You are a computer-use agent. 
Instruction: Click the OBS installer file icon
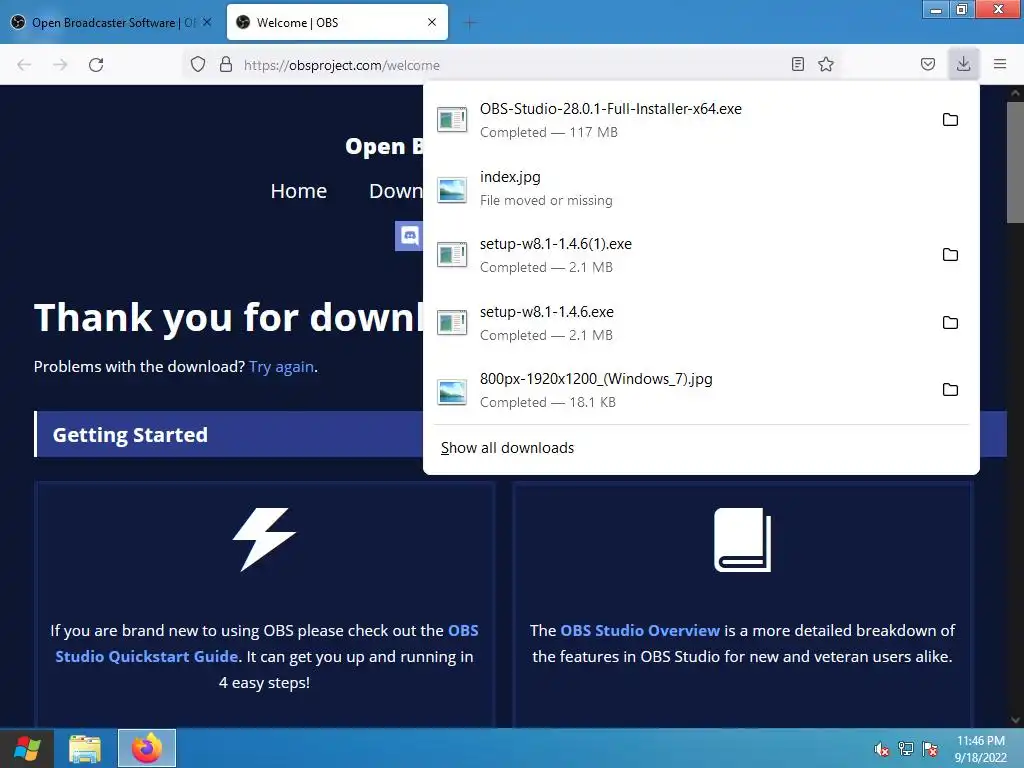(x=452, y=120)
